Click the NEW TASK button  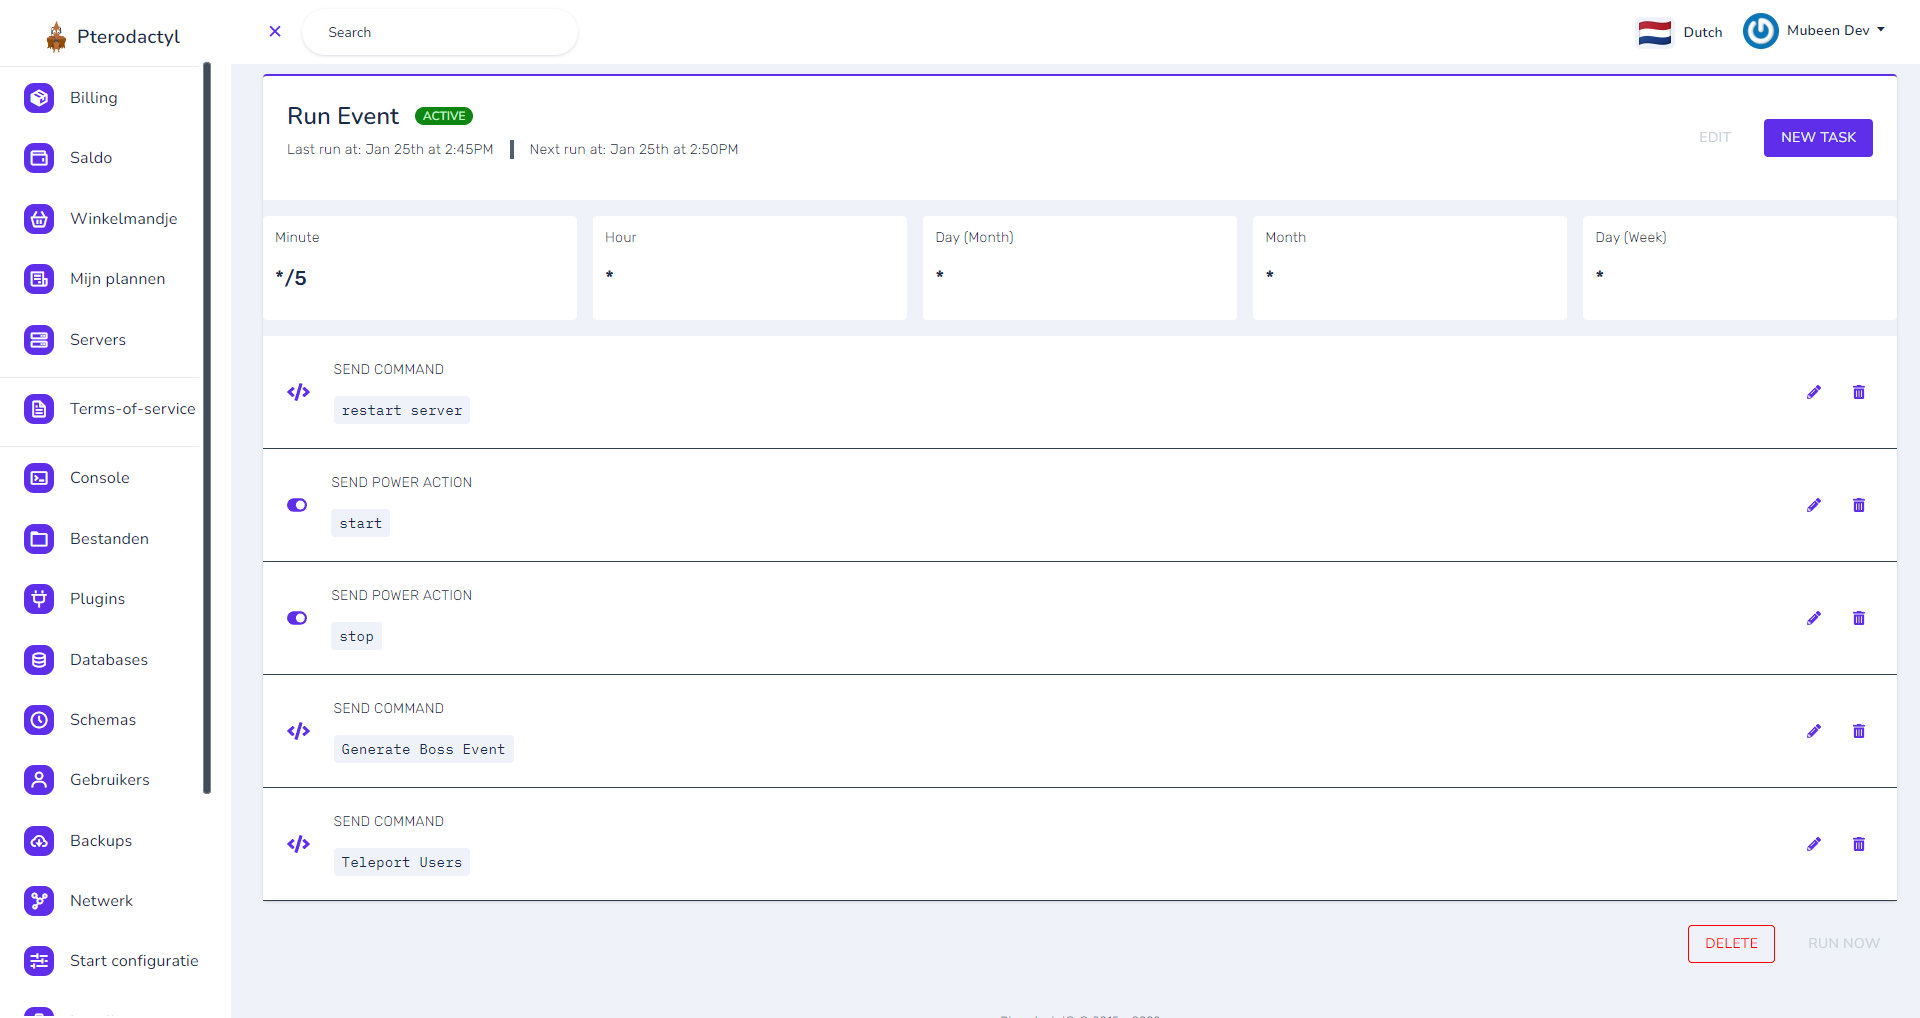click(1817, 138)
